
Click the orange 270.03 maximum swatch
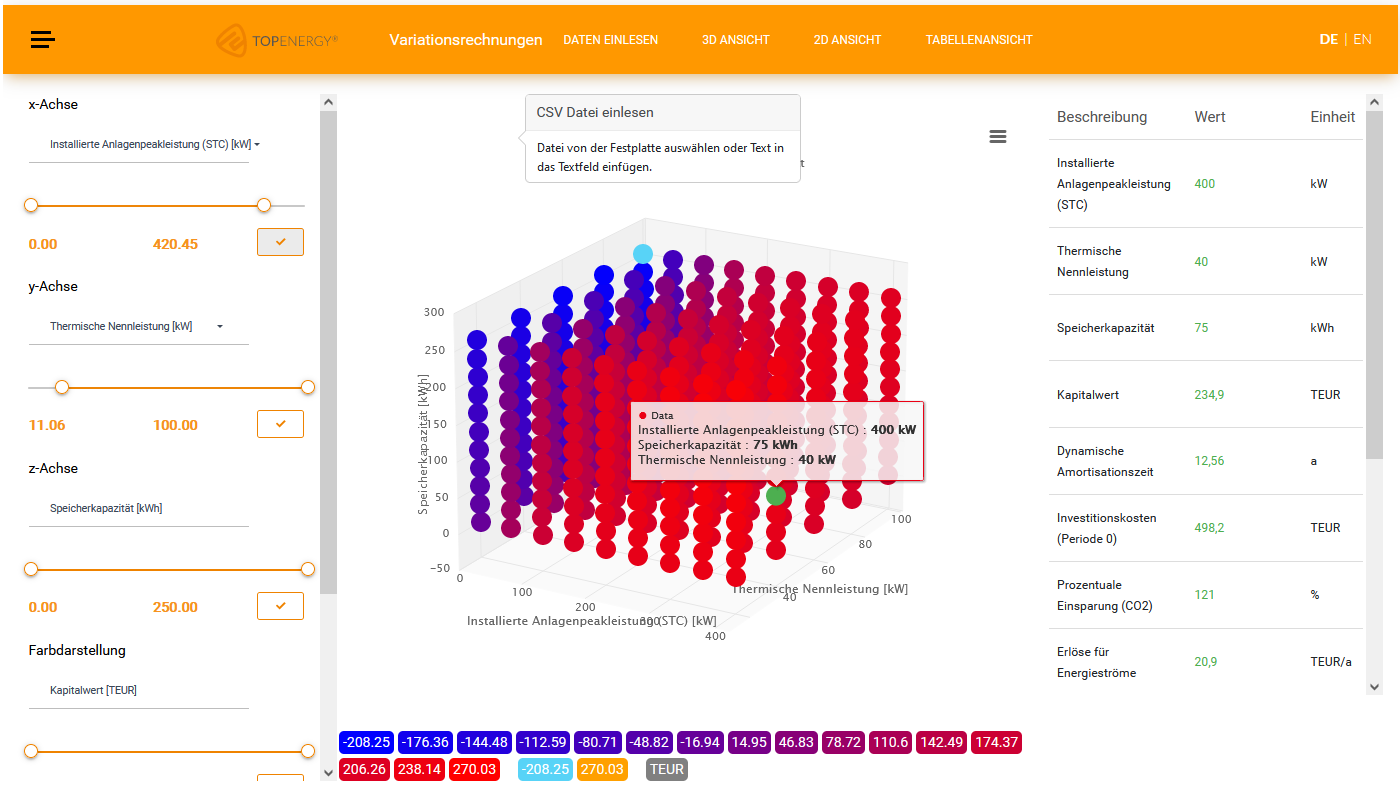pos(602,769)
